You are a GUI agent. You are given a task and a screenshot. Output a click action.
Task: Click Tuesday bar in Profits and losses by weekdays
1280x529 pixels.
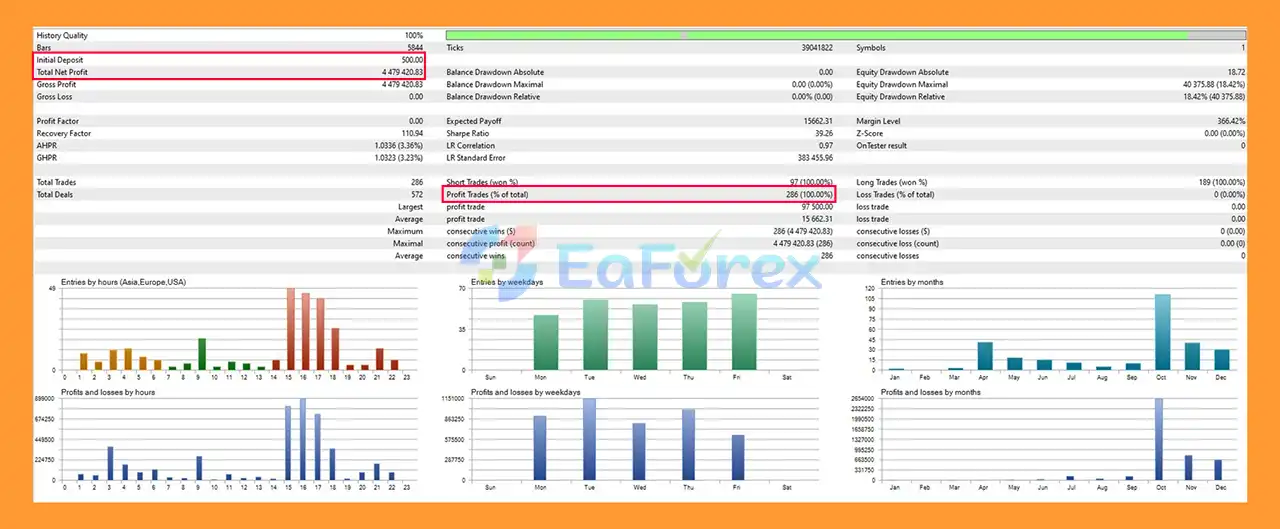pyautogui.click(x=589, y=439)
